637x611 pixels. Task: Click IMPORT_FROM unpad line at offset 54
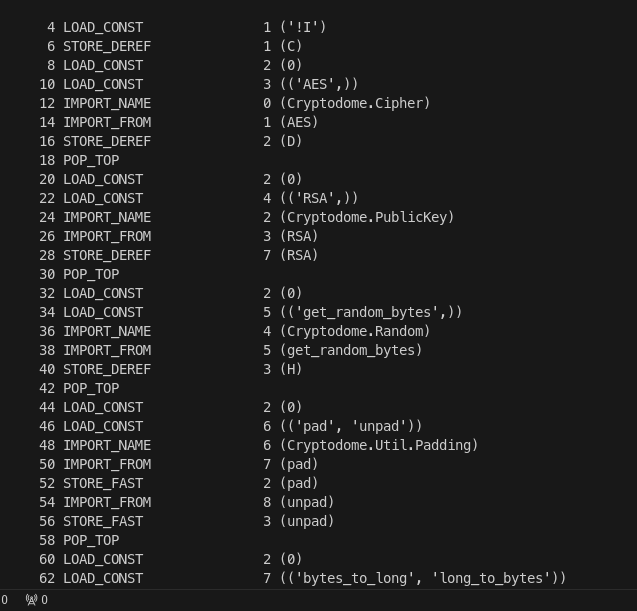186,502
